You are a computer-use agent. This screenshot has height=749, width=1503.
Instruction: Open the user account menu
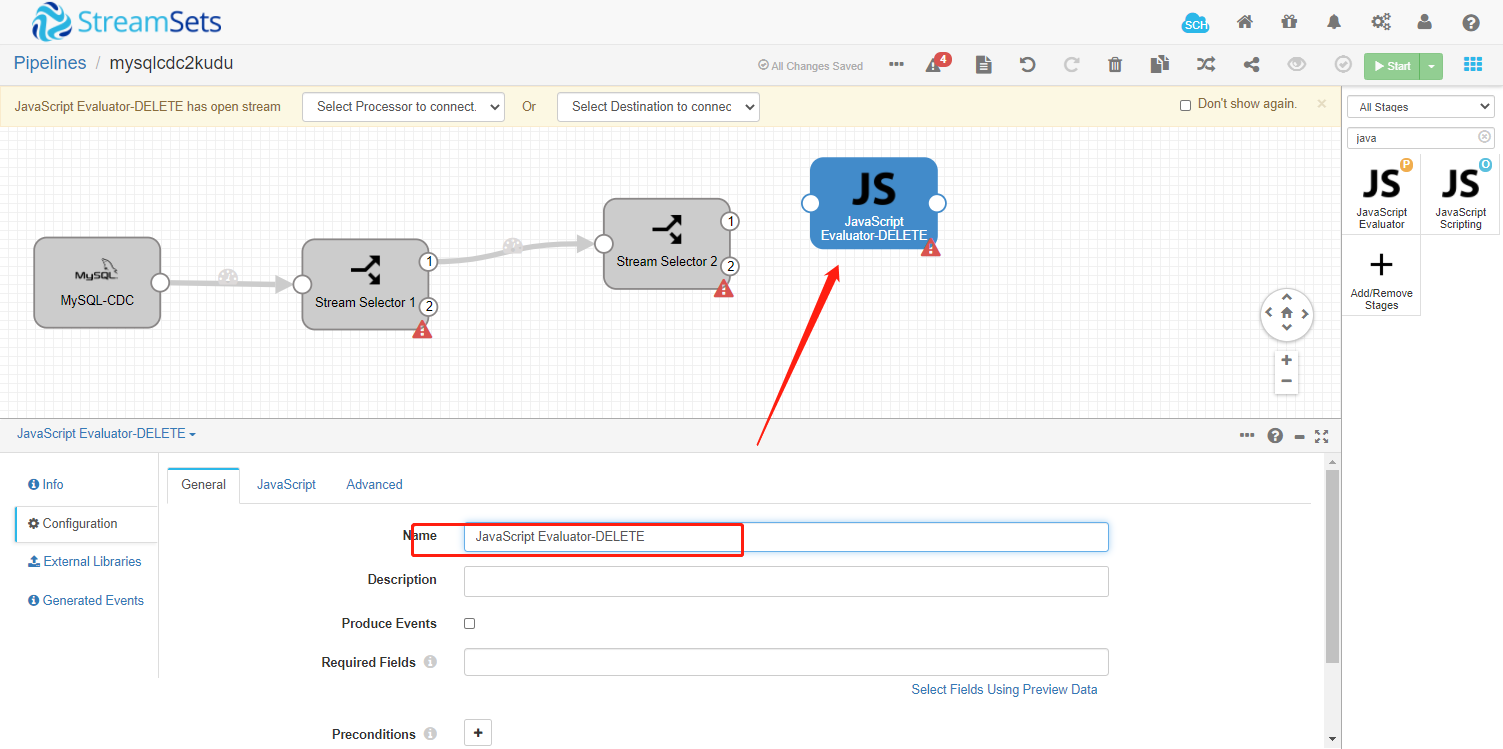[x=1425, y=22]
